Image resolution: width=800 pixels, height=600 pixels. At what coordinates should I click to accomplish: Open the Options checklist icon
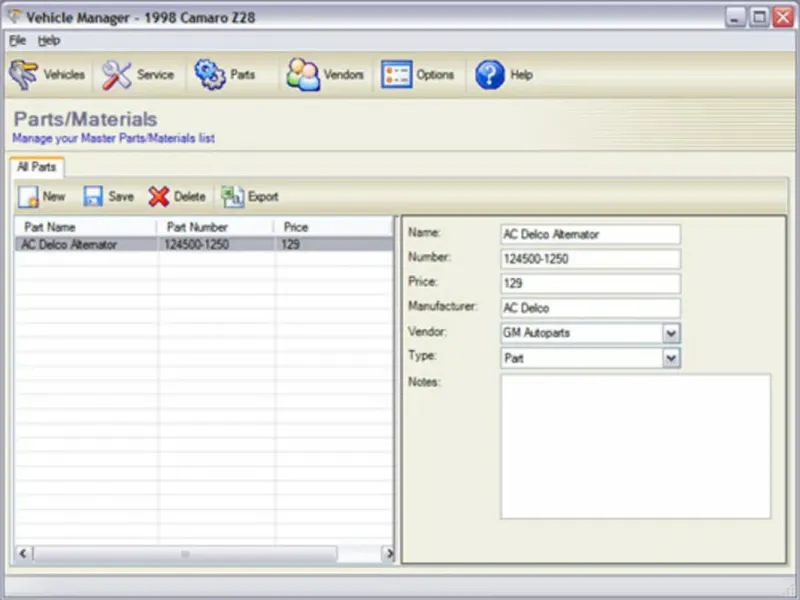(396, 74)
